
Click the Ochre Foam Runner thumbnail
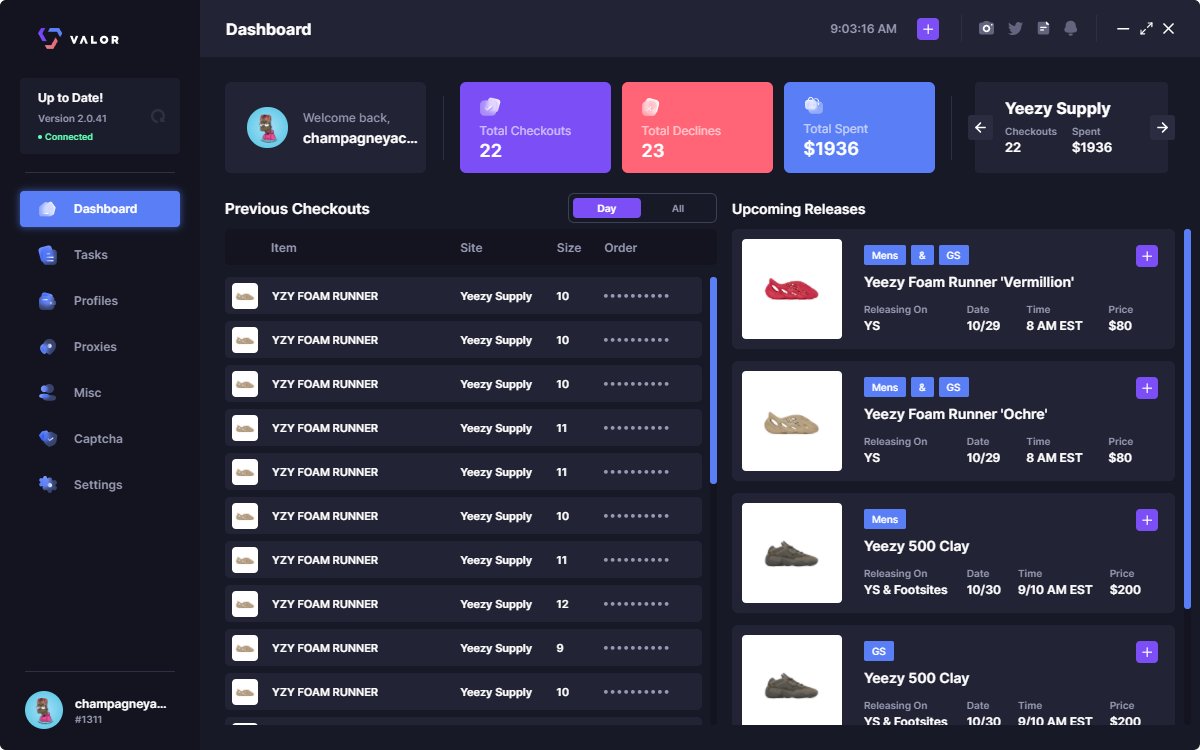tap(792, 421)
